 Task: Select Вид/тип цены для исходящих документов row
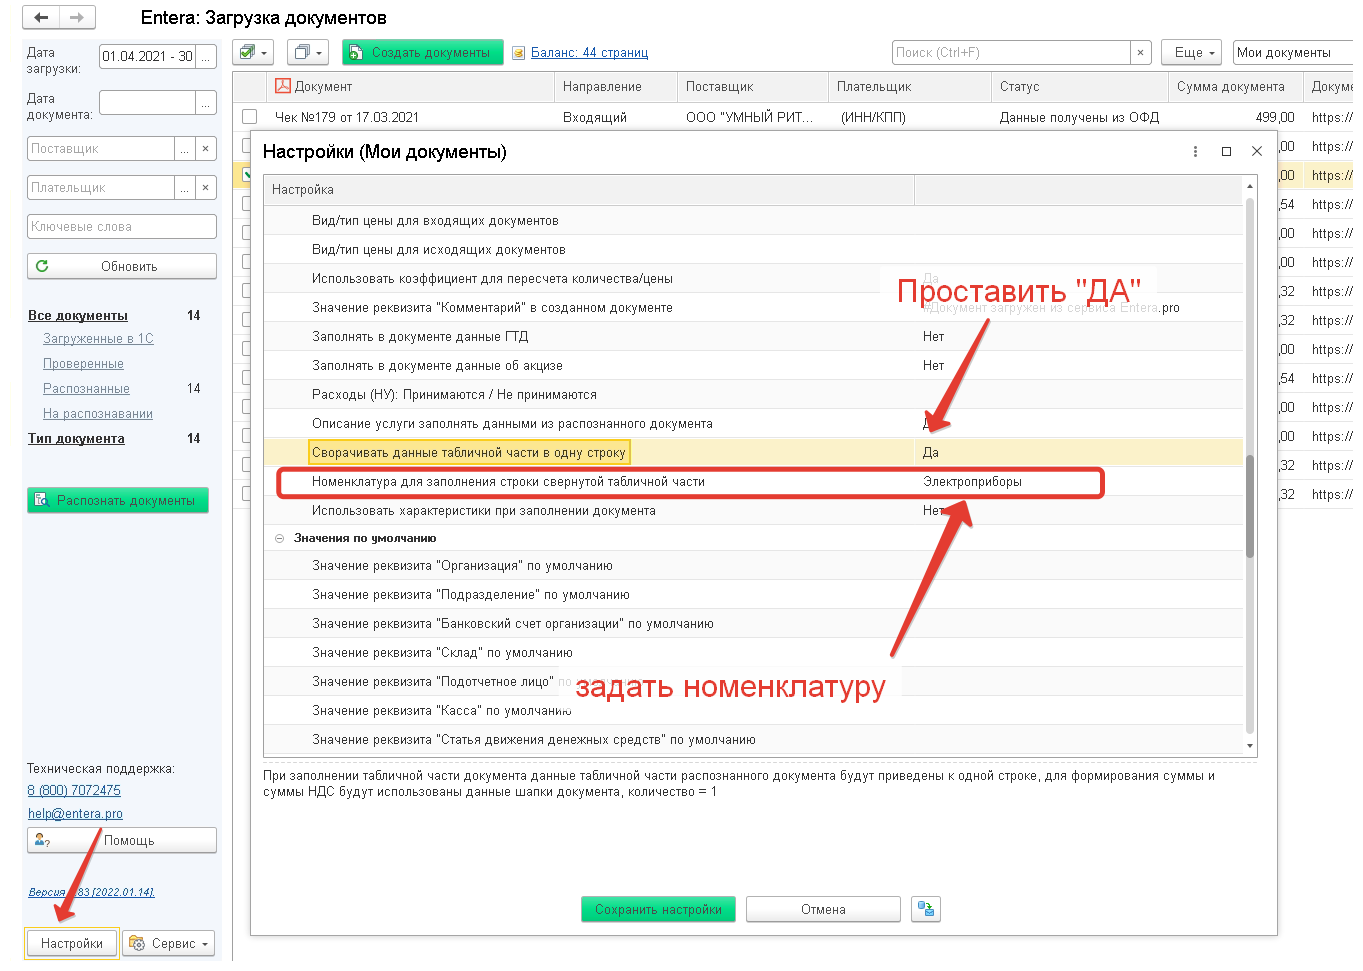coord(753,250)
